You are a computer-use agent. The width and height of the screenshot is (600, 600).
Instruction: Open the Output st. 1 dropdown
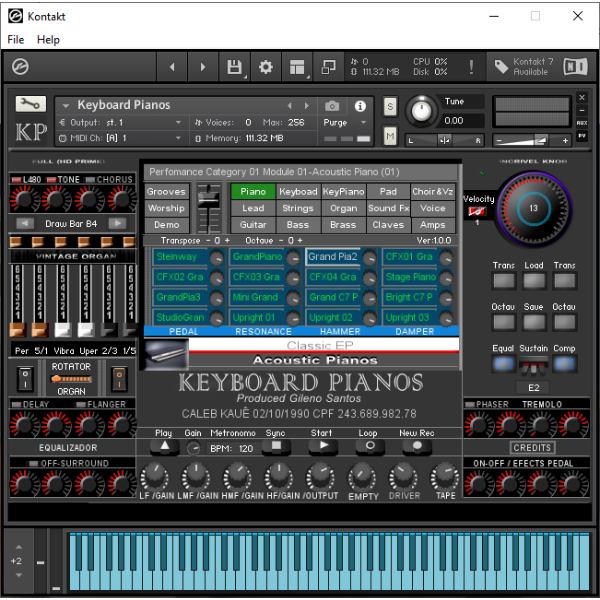[120, 122]
